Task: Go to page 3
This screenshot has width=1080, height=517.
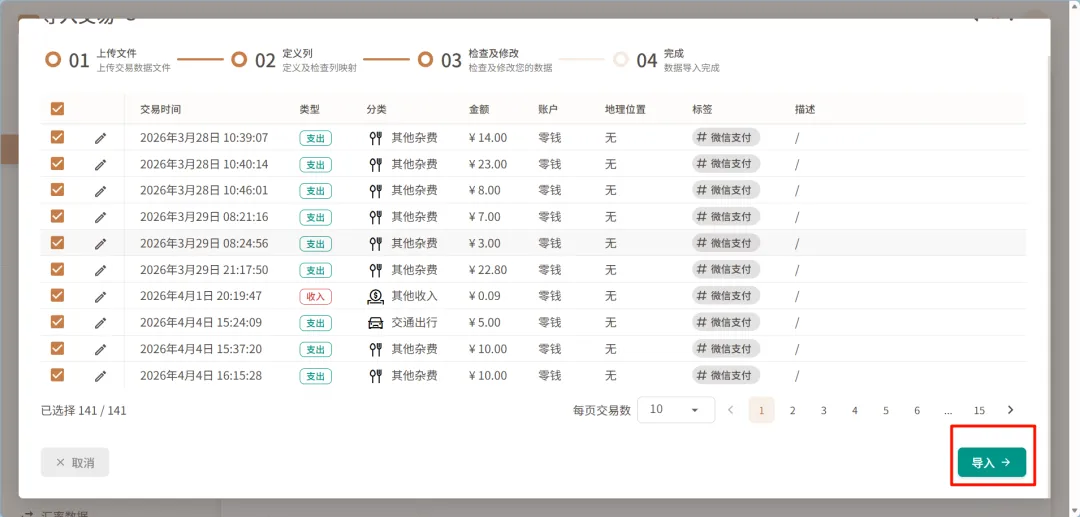Action: [x=824, y=410]
